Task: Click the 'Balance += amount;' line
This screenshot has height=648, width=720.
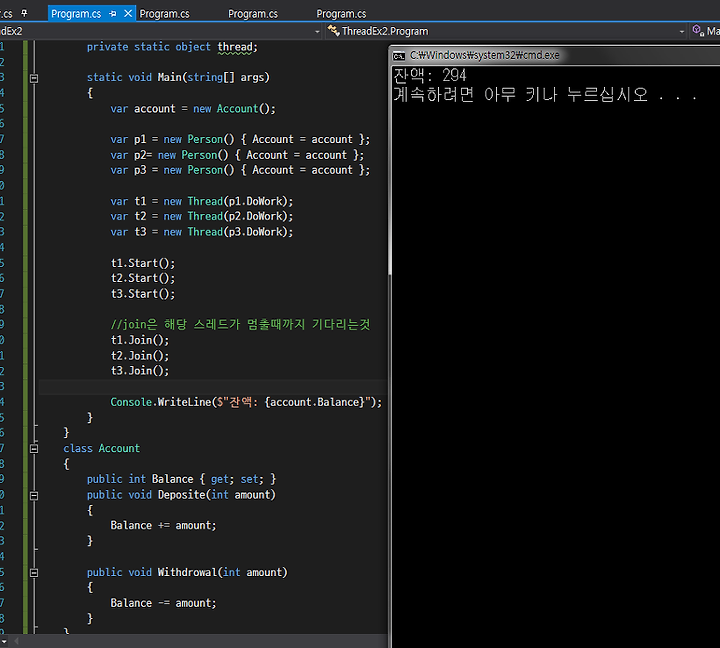Action: click(x=163, y=526)
